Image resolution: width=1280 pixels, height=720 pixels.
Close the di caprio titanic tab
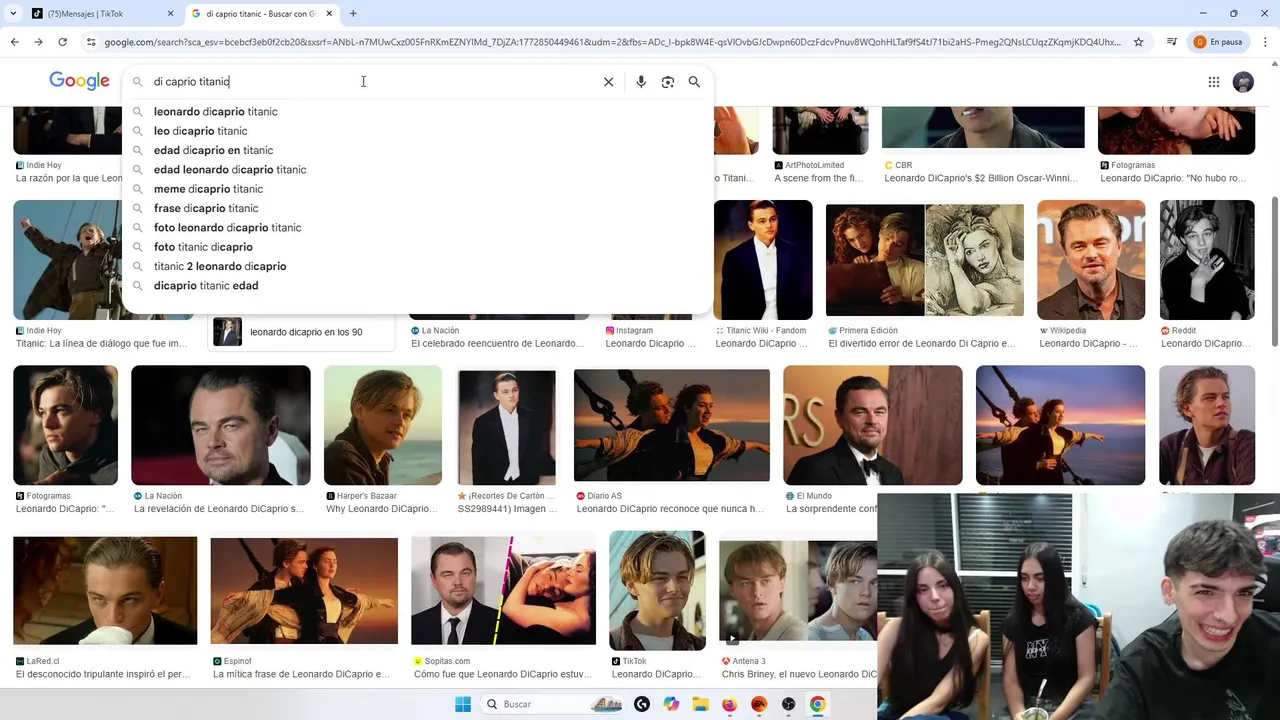click(329, 14)
